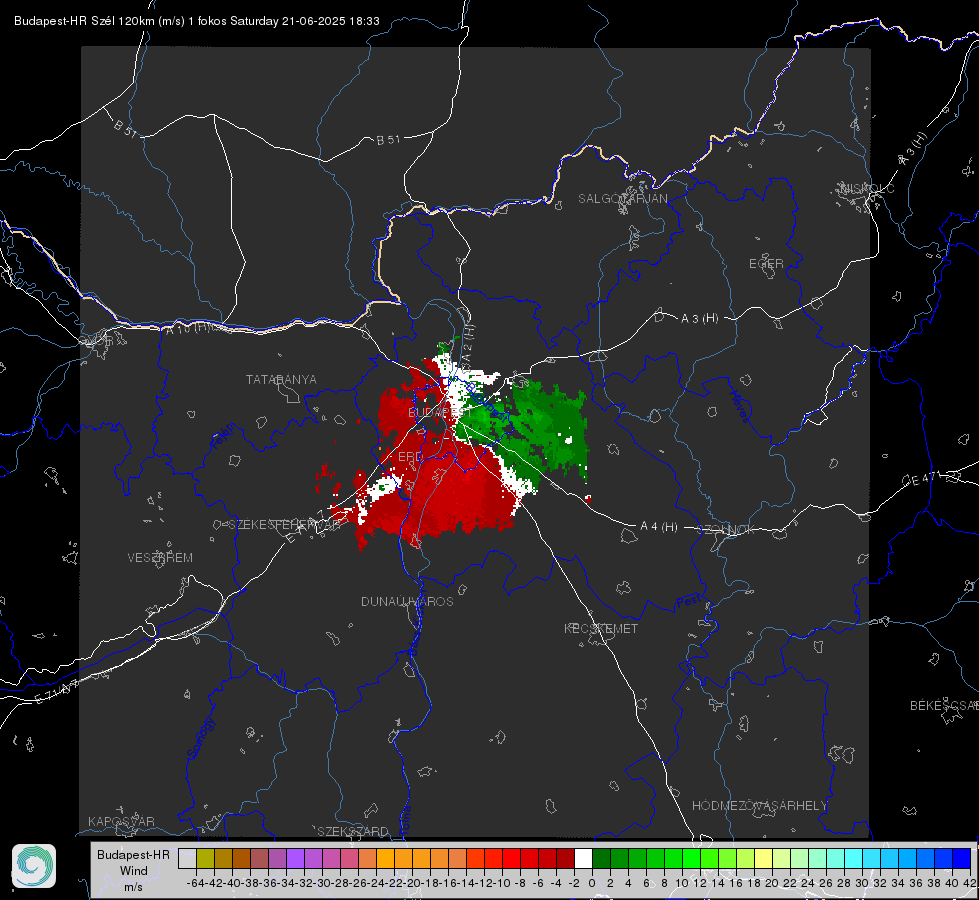Click the legend value label '20'
Screen dimensions: 979x900
(772, 883)
